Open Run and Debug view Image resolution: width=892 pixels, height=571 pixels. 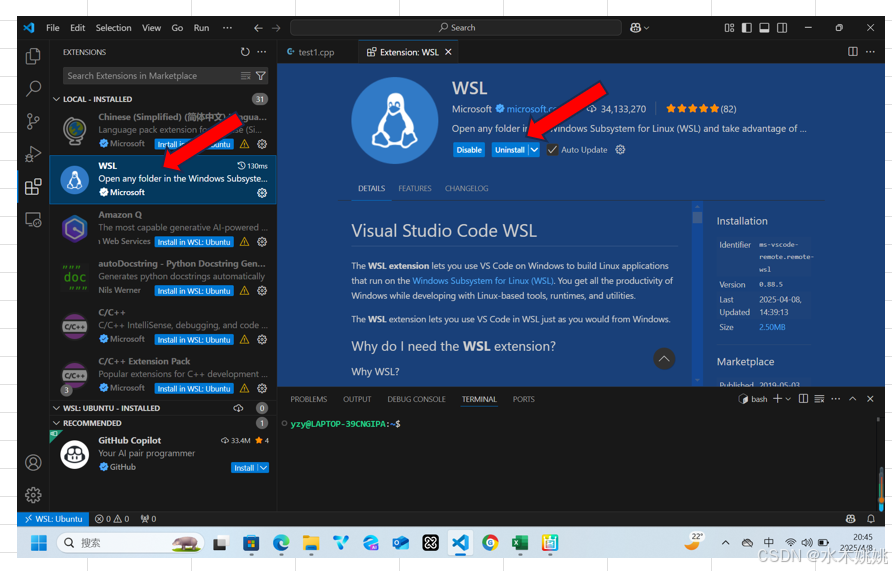[x=33, y=154]
